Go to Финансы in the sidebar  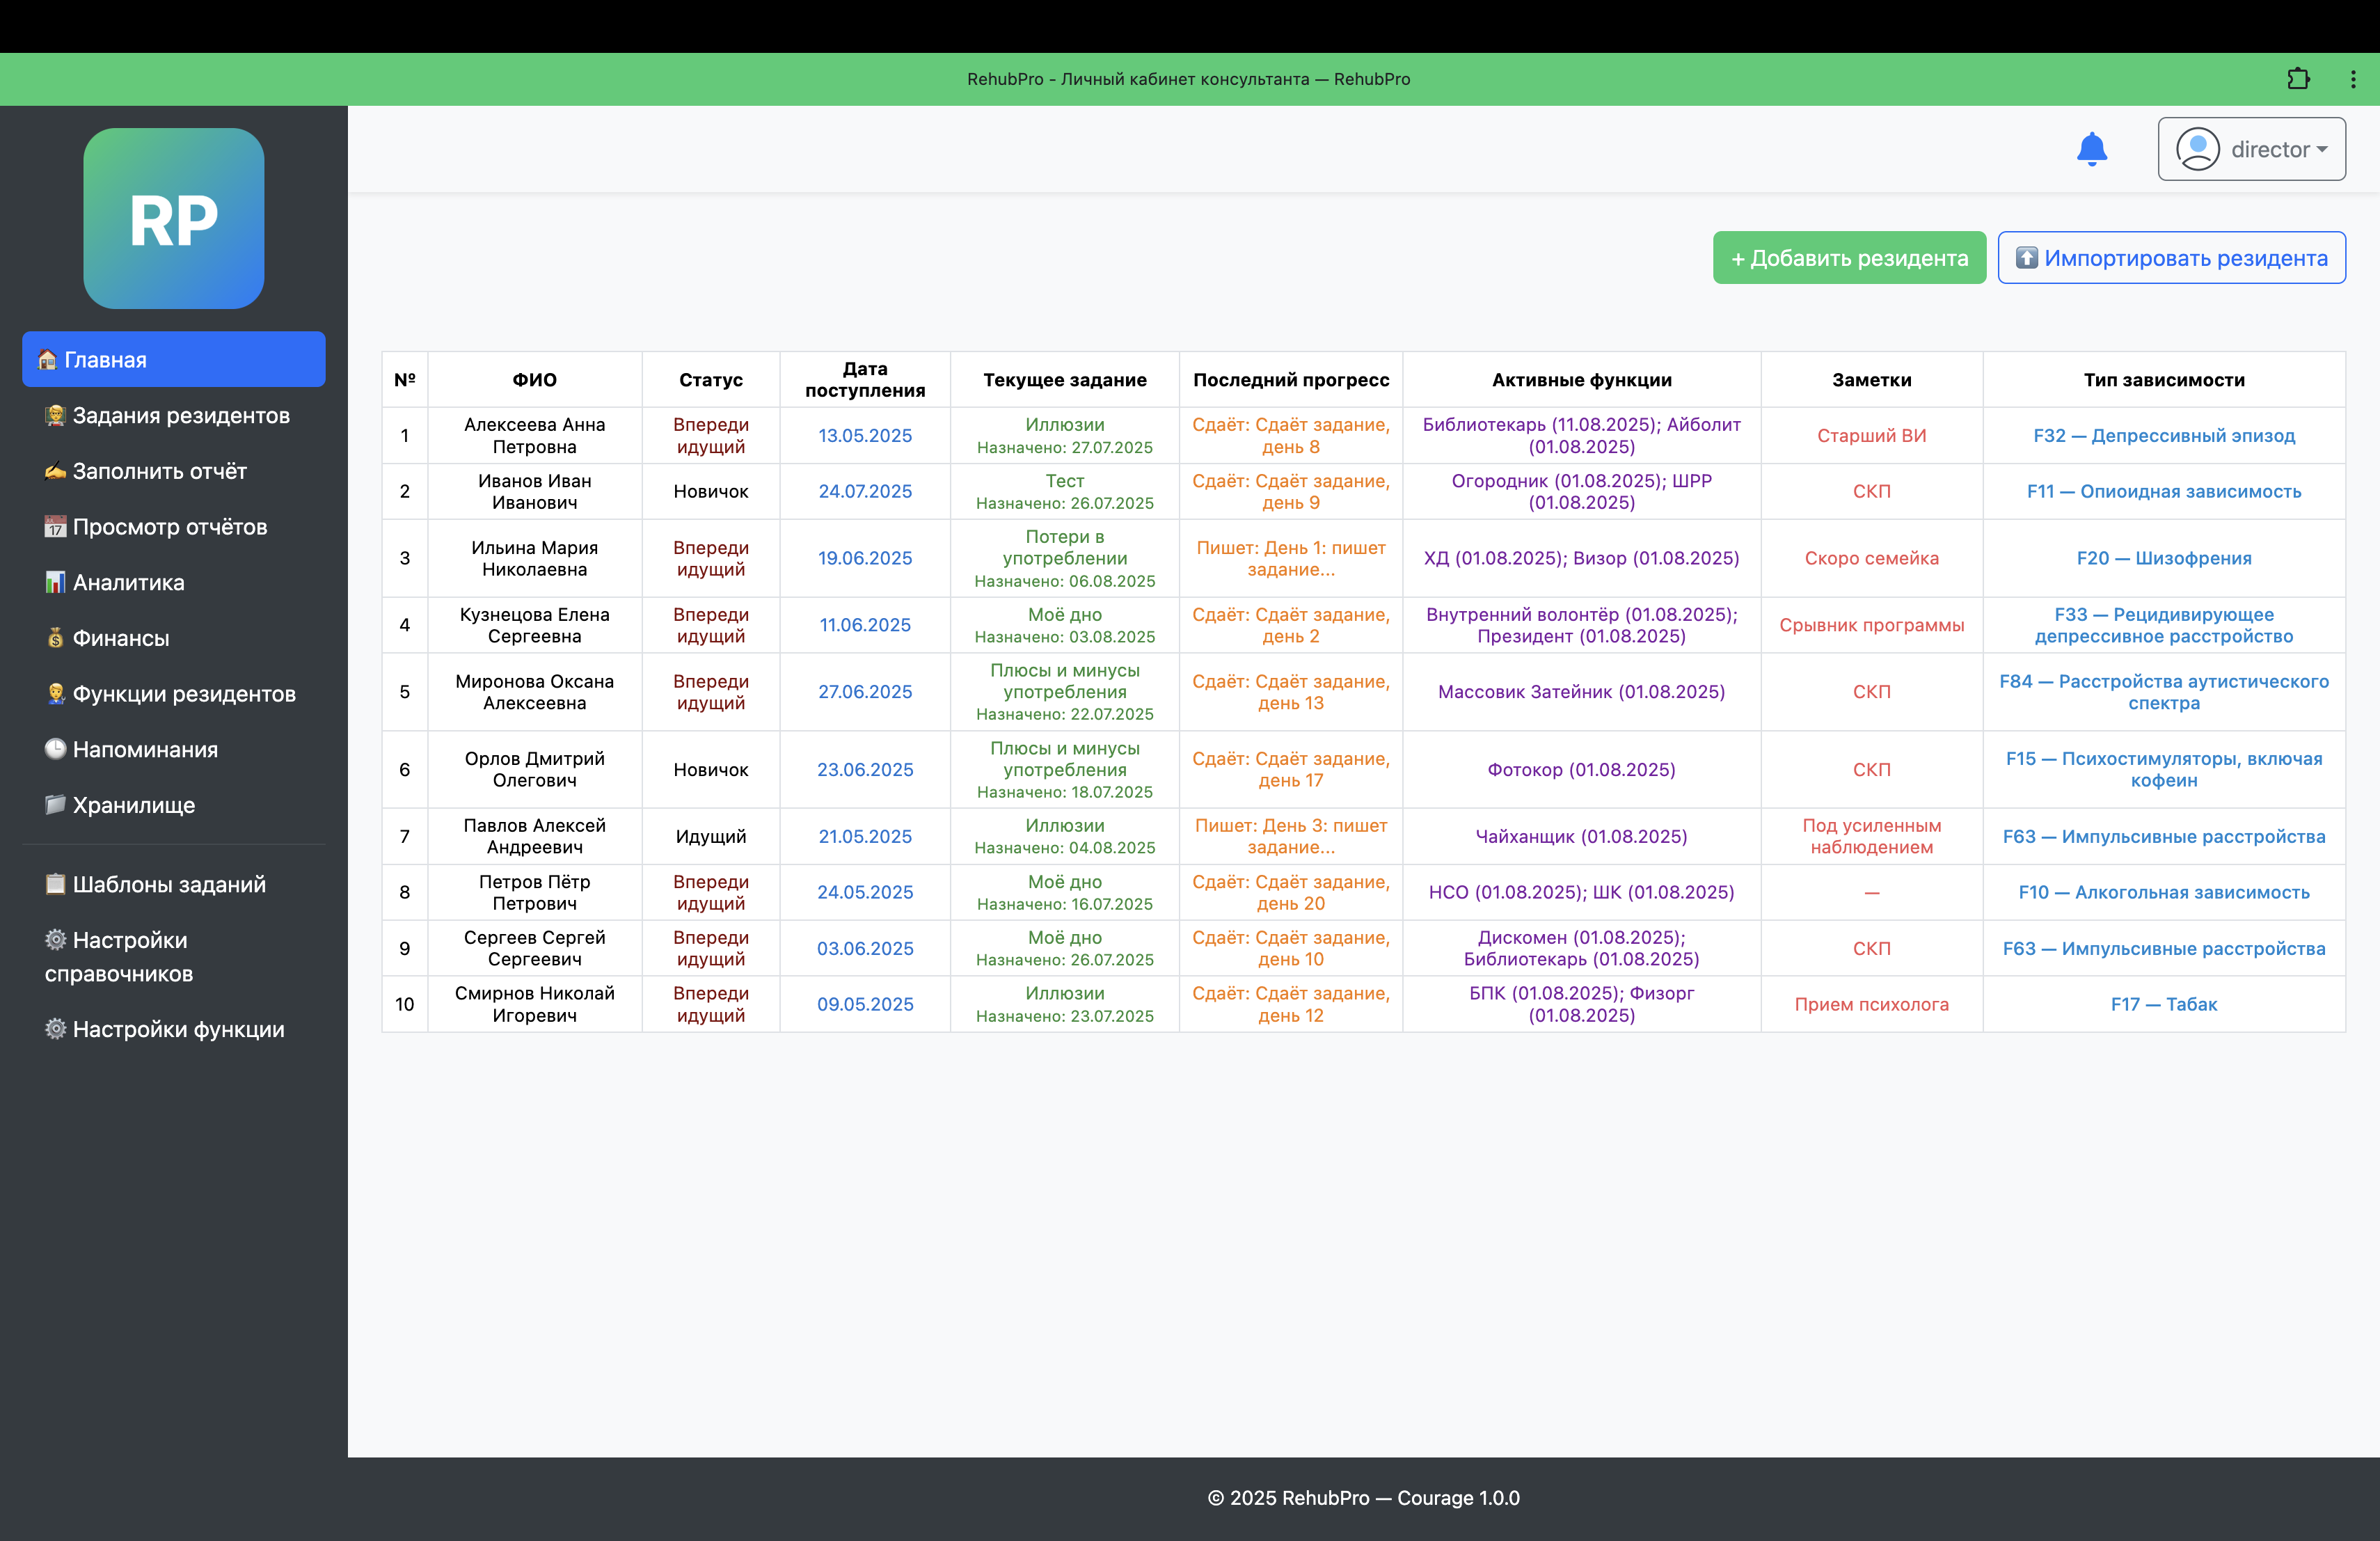tap(120, 638)
